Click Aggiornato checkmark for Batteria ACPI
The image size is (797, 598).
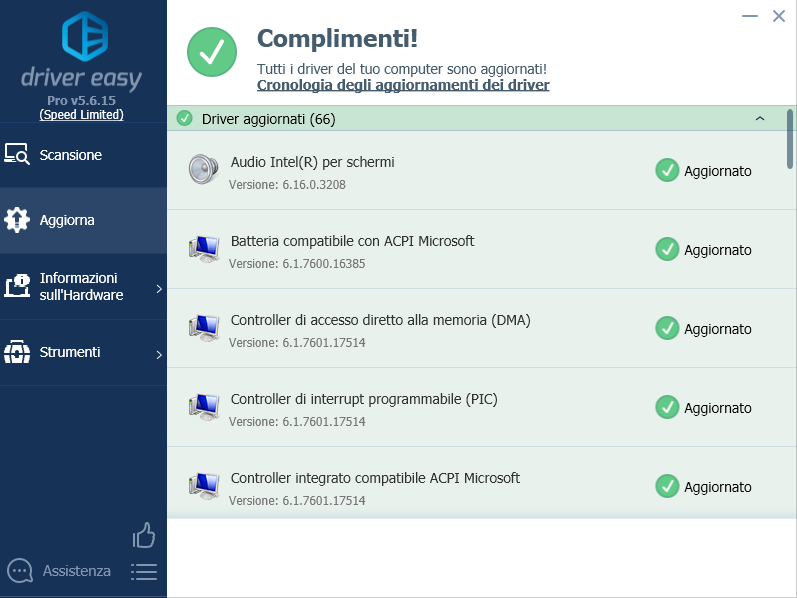[667, 249]
